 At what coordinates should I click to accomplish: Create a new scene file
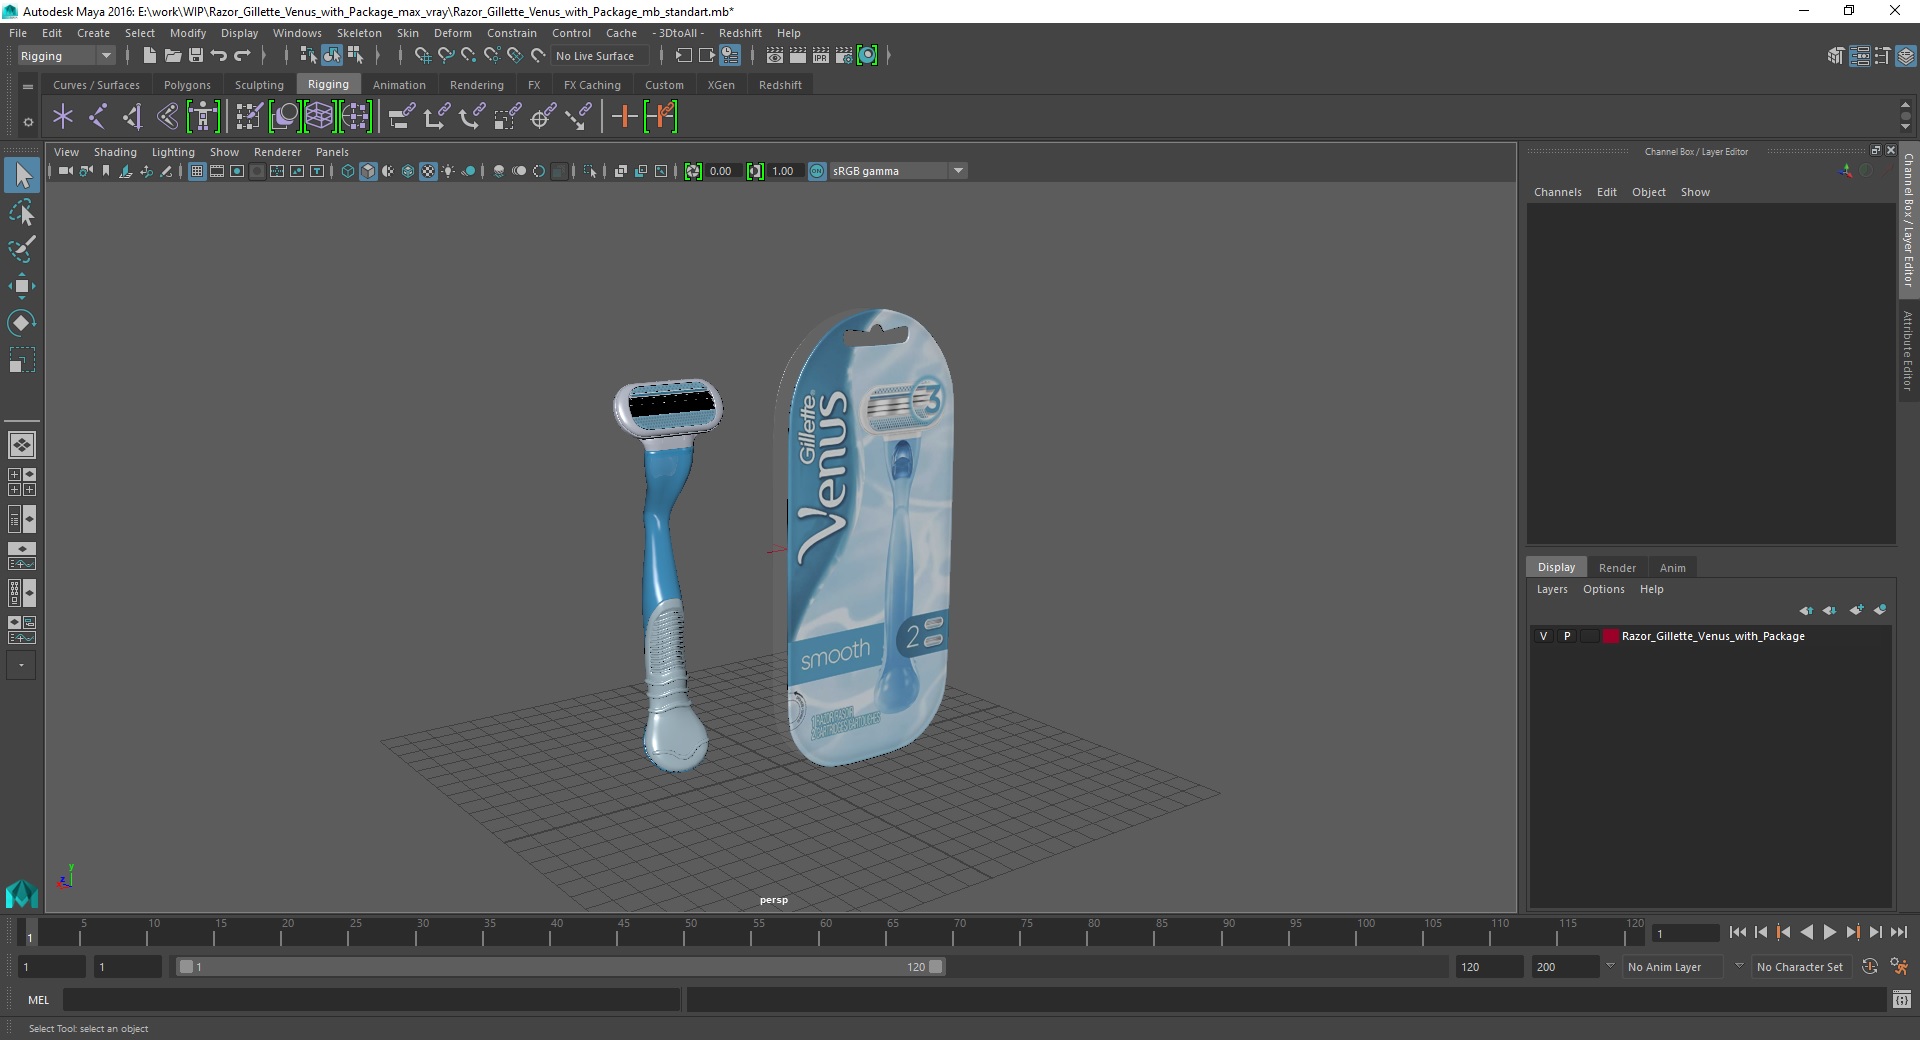[149, 56]
